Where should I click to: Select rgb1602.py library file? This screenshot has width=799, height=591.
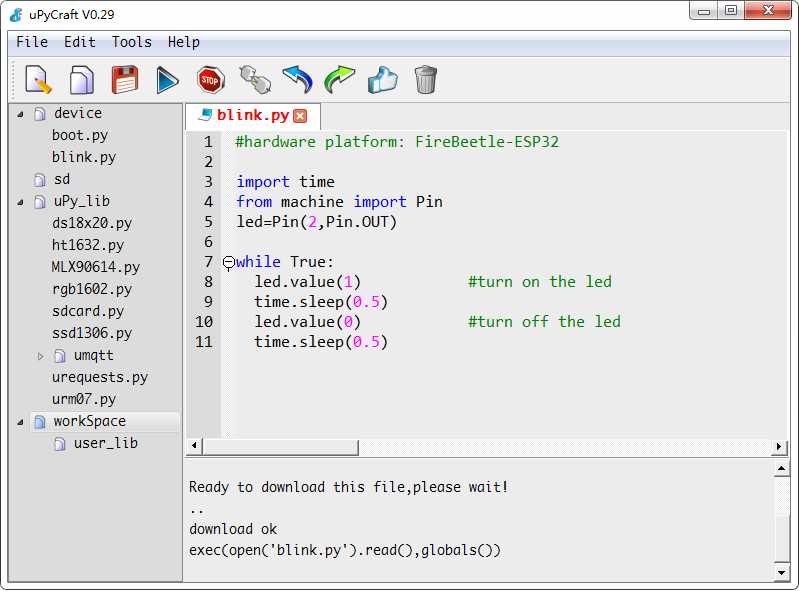pyautogui.click(x=92, y=289)
